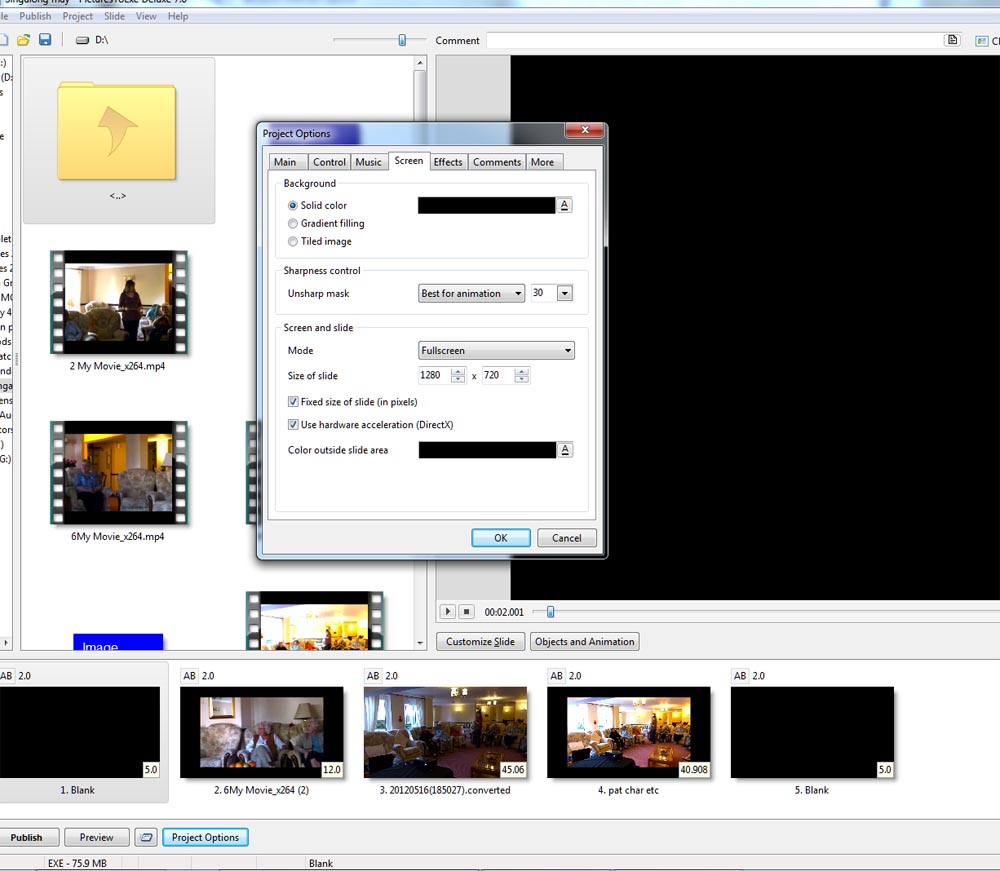This screenshot has height=871, width=1000.
Task: Toggle AB transition on slide 2
Action: (189, 676)
